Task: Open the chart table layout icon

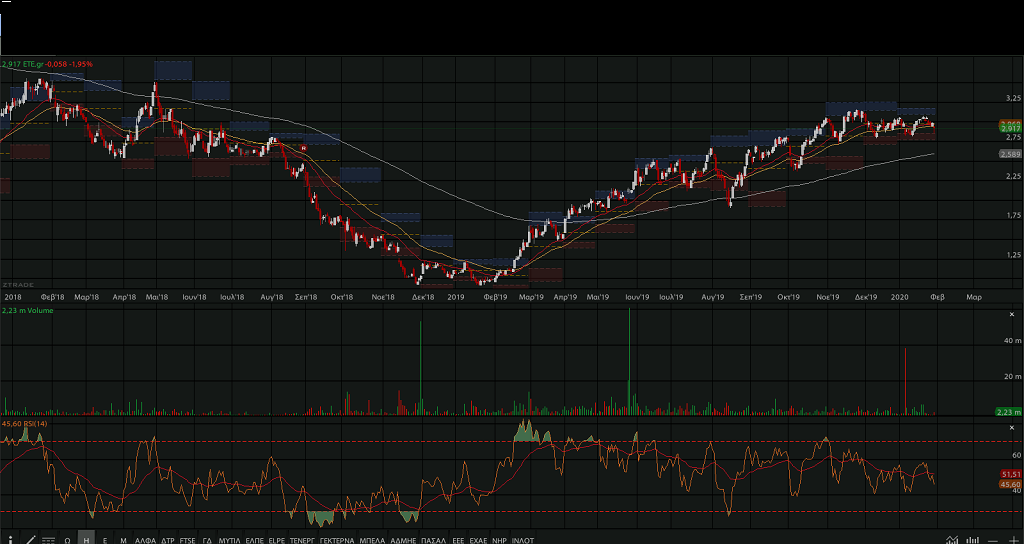Action: pos(48,539)
